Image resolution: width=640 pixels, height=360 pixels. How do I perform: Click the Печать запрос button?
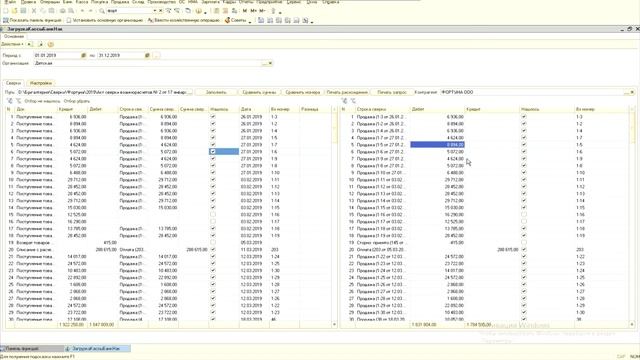click(x=392, y=92)
